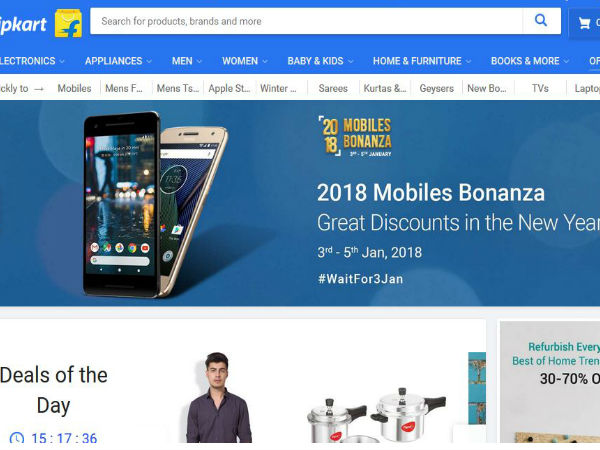The height and width of the screenshot is (450, 600).
Task: Click the 2018 Mobiles Bonanza gold badge
Action: point(355,136)
